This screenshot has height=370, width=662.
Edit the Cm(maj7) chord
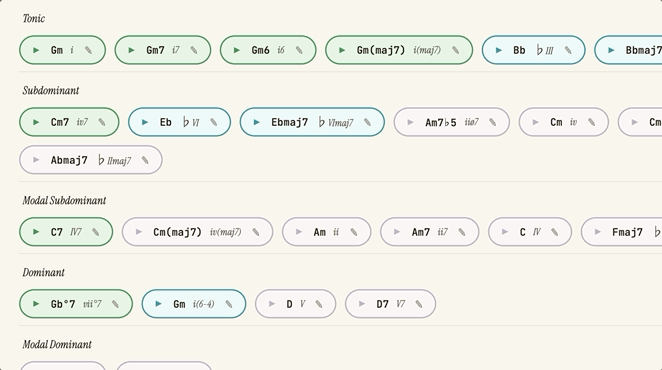(256, 232)
